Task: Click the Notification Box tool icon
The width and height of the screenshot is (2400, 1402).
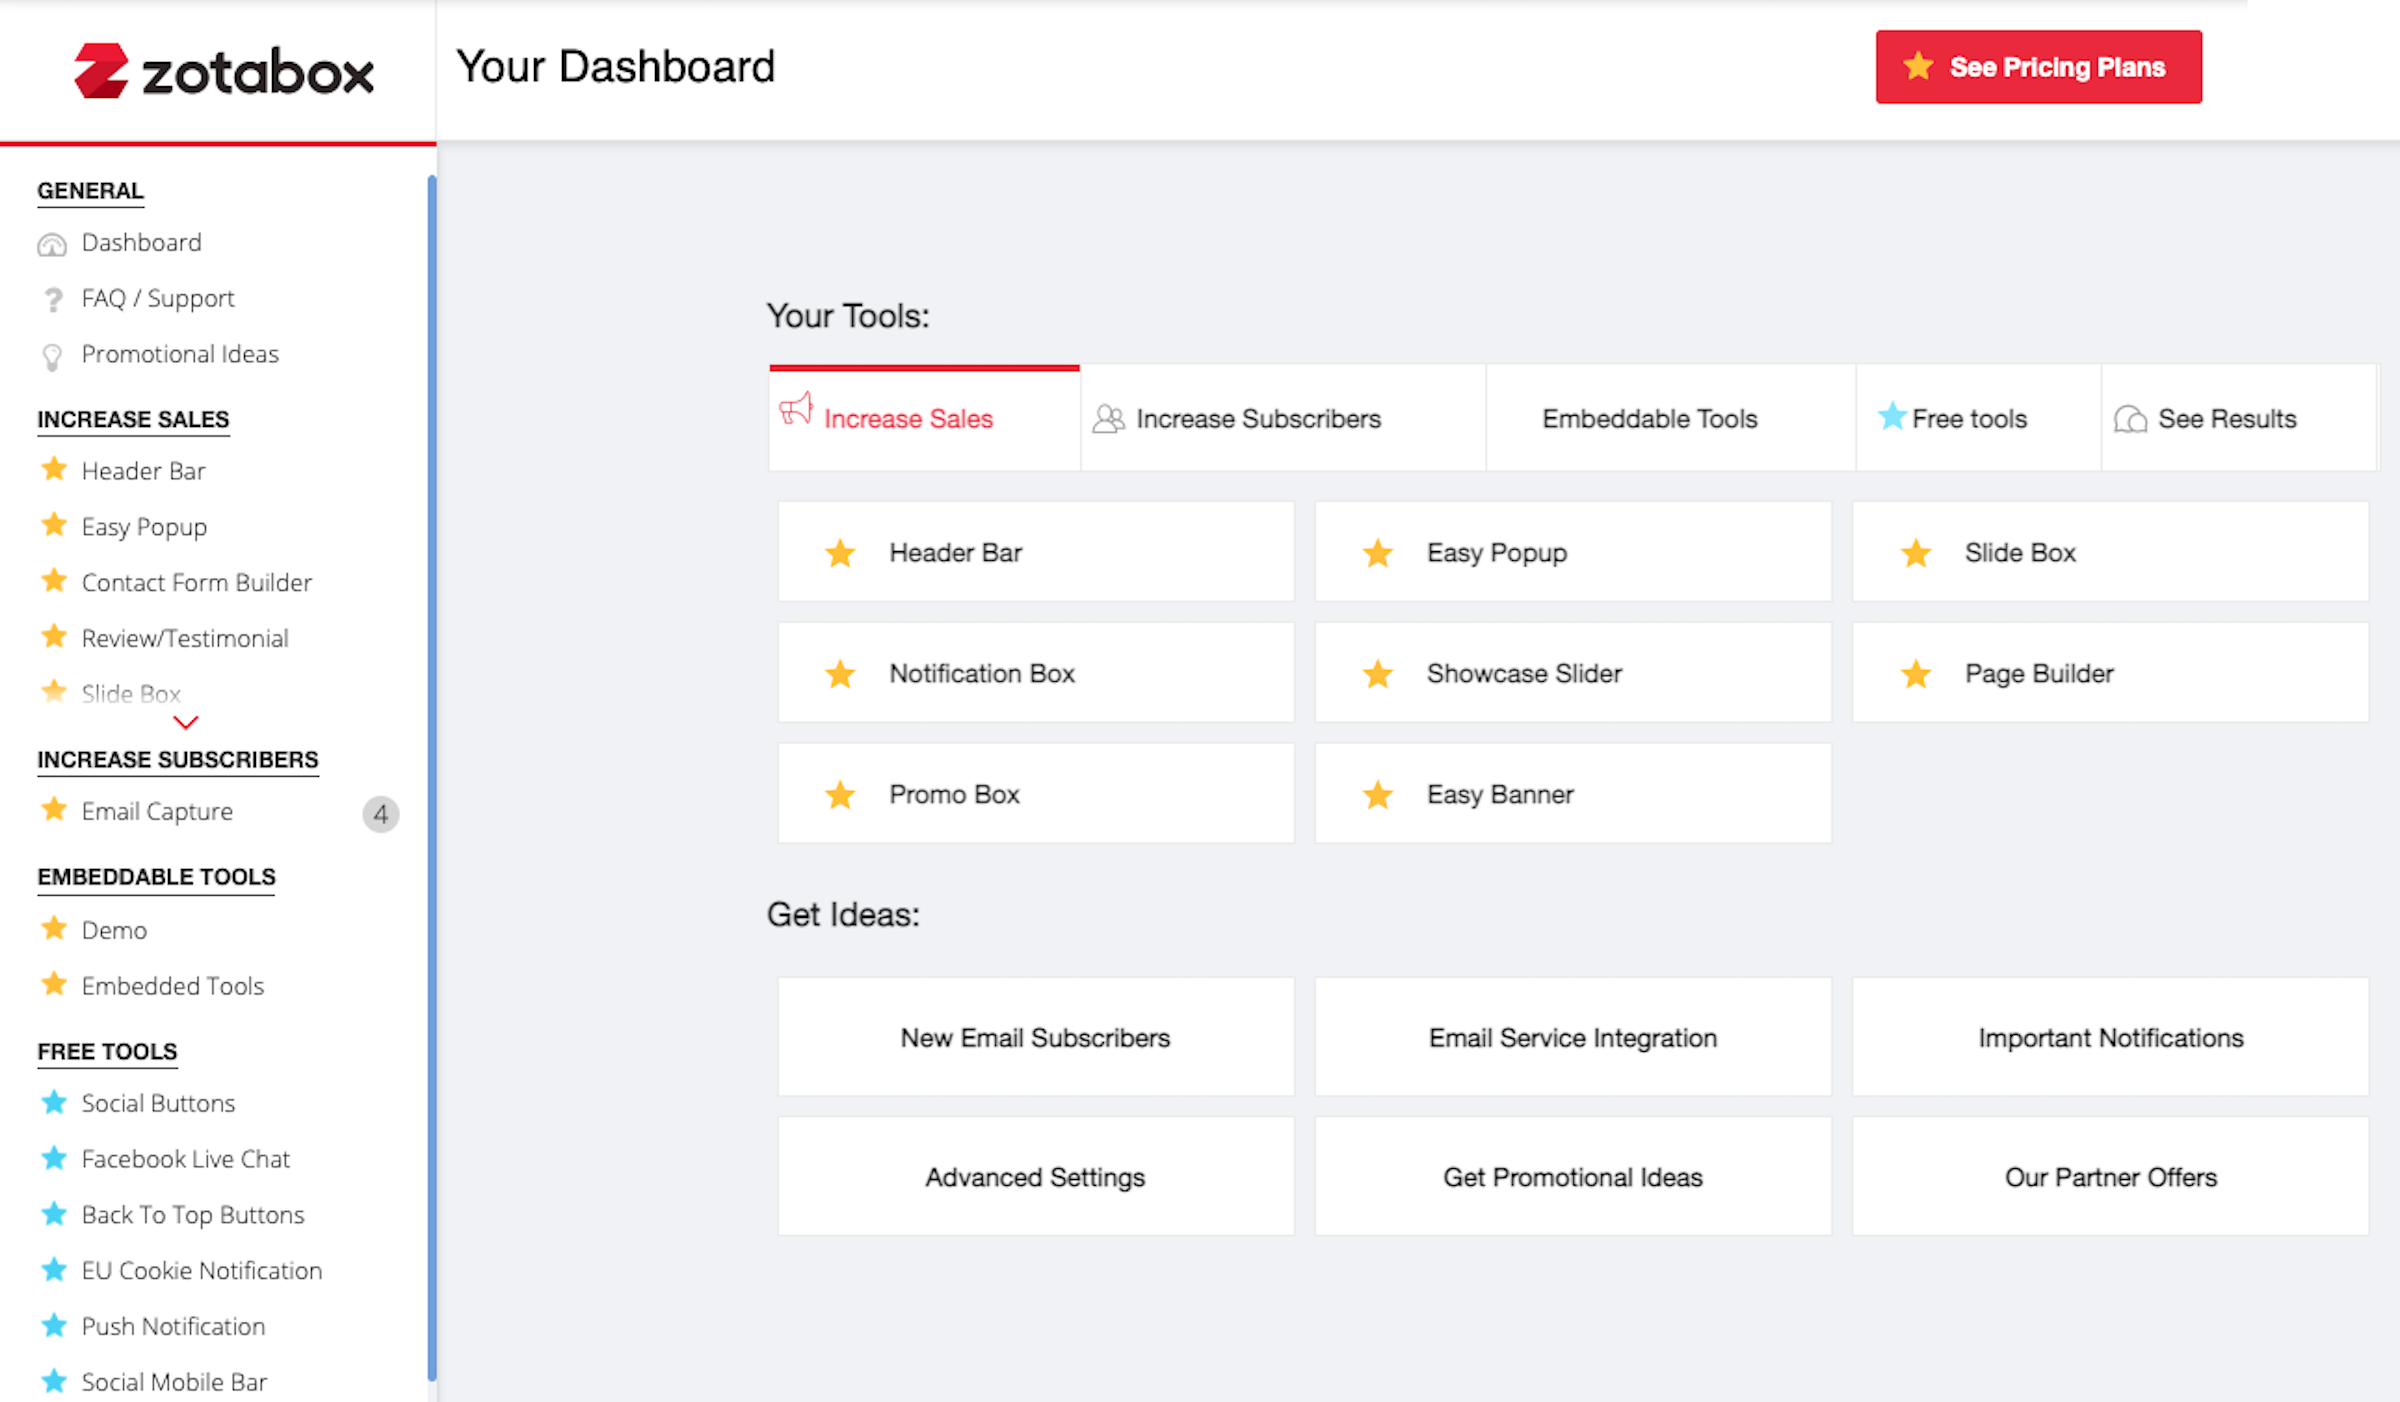Action: pyautogui.click(x=843, y=673)
